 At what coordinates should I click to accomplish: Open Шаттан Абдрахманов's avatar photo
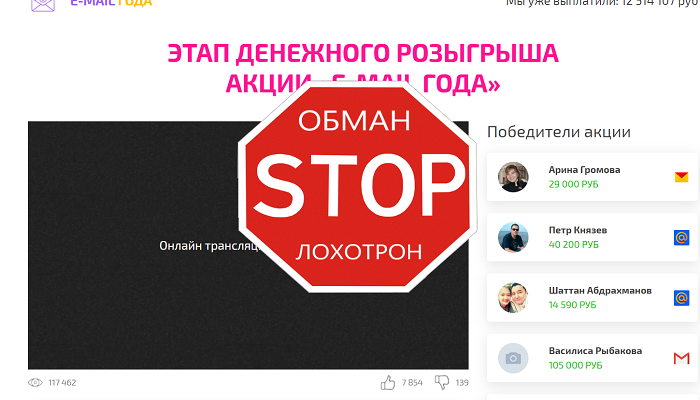click(x=513, y=298)
